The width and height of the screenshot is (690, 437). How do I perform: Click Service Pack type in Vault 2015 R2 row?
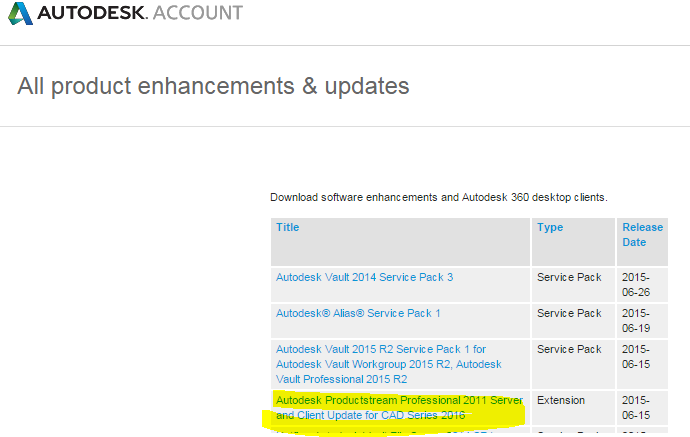(569, 349)
